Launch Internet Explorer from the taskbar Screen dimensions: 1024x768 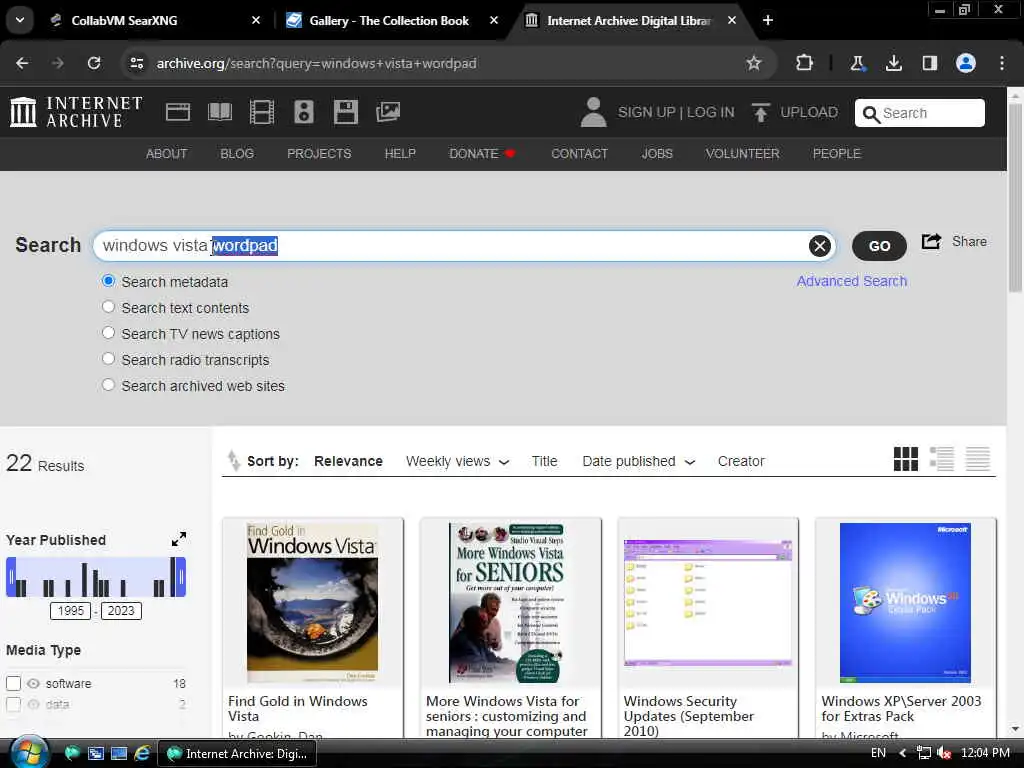(x=142, y=754)
